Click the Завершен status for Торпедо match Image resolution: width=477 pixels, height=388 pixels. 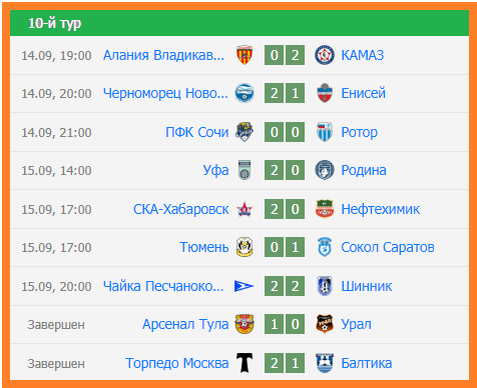pos(56,363)
